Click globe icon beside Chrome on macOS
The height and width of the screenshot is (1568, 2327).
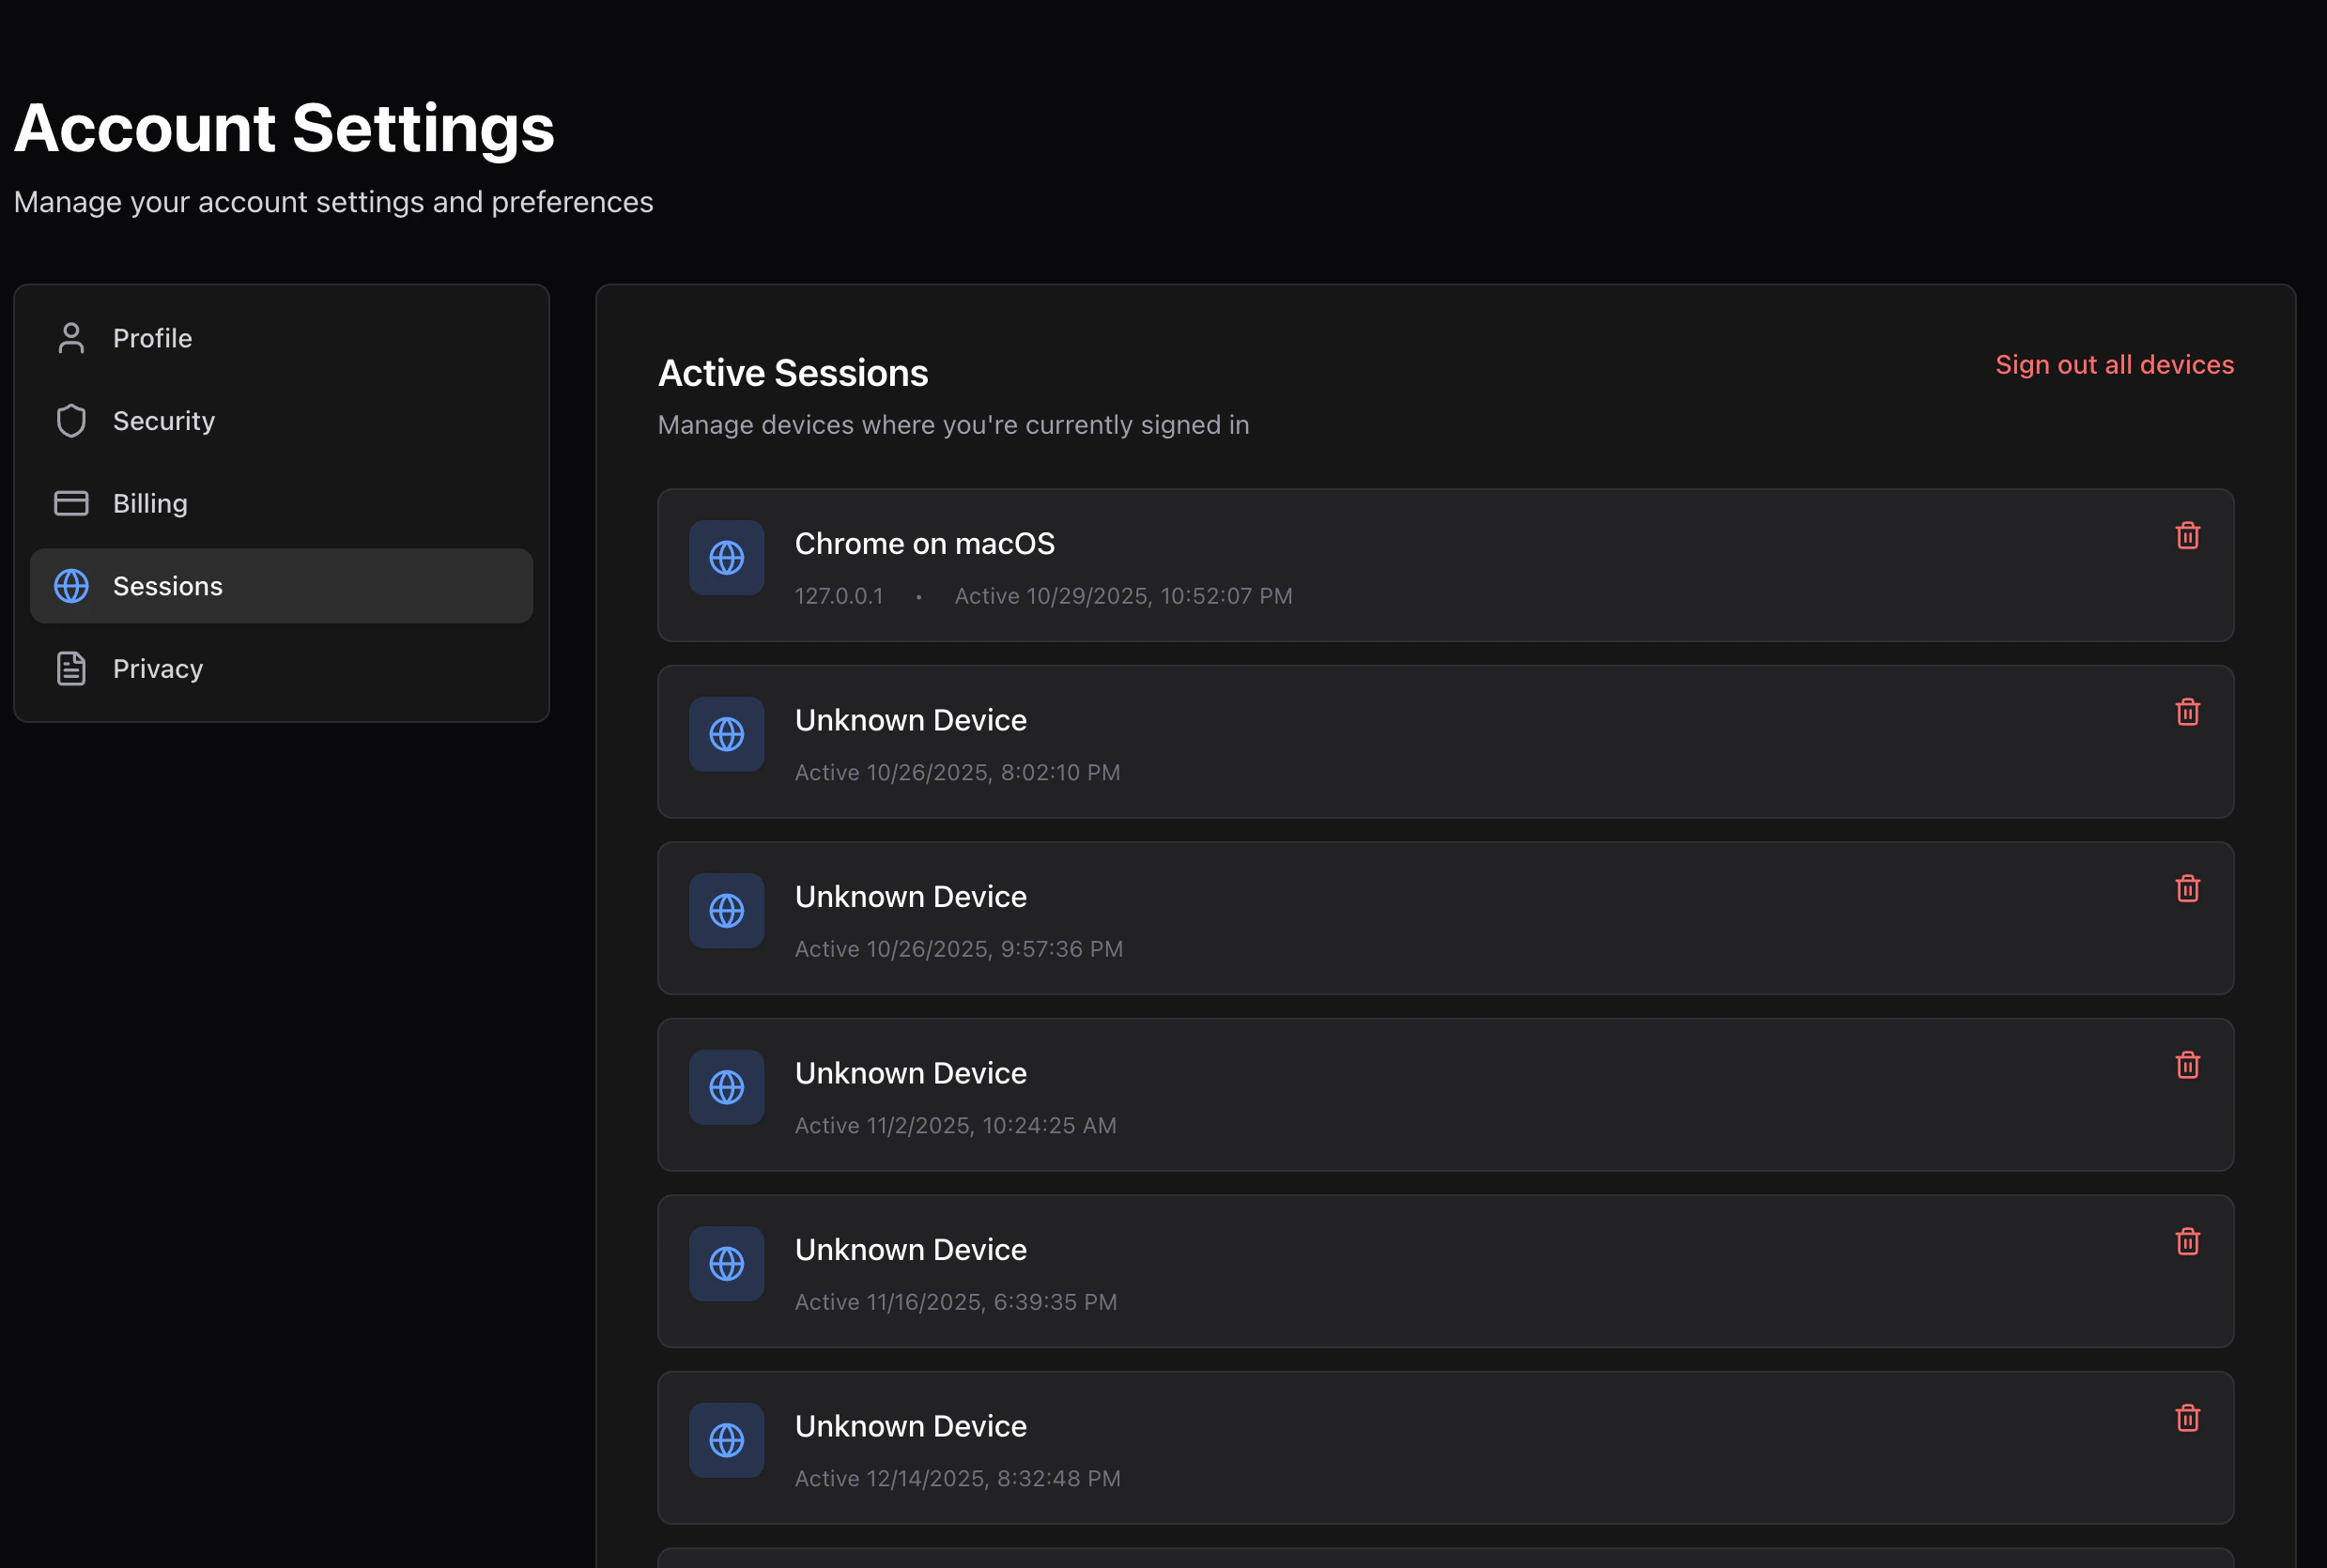[x=727, y=558]
